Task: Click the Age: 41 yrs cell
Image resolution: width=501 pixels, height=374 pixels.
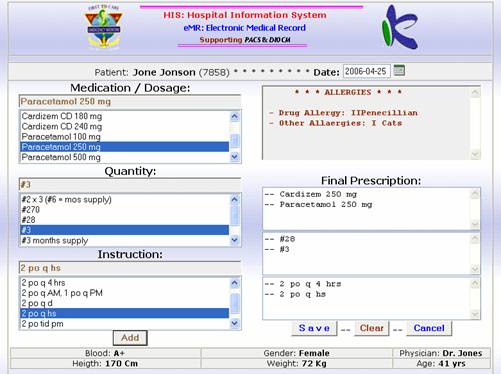Action: [x=441, y=364]
